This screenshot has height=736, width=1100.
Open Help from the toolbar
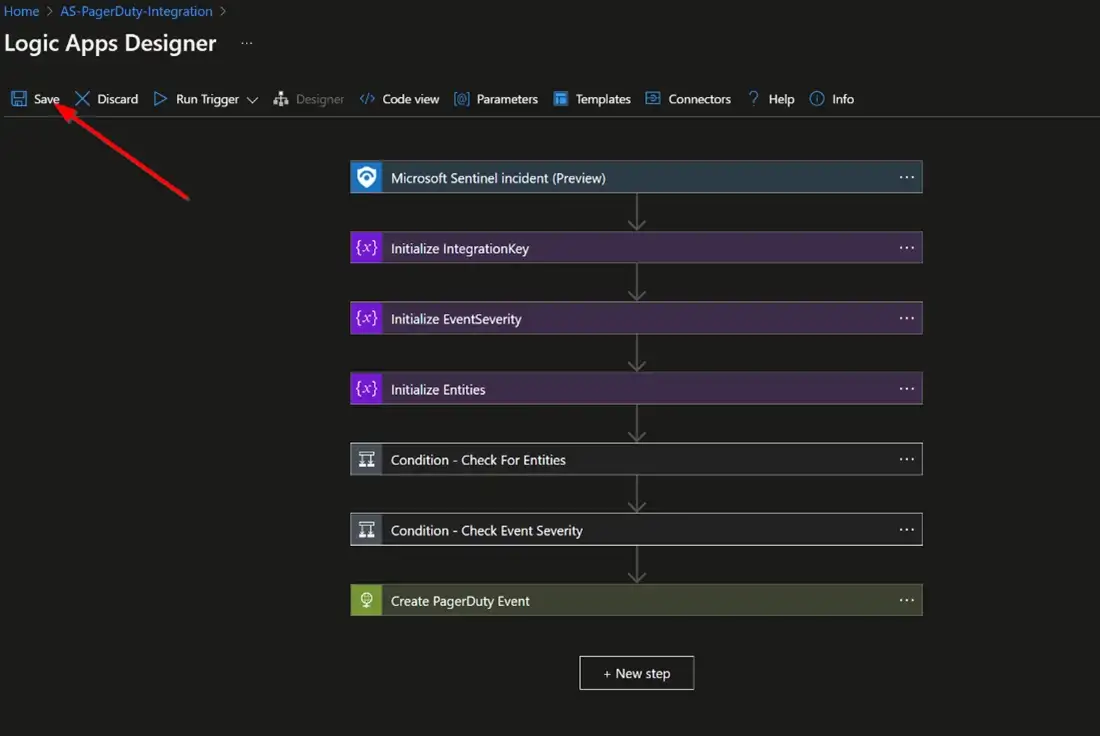pos(771,99)
